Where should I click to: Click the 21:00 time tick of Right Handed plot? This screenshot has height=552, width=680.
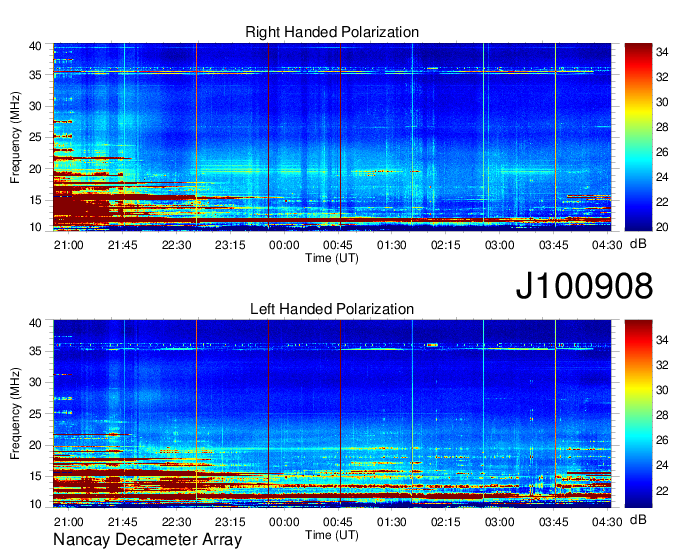point(69,245)
